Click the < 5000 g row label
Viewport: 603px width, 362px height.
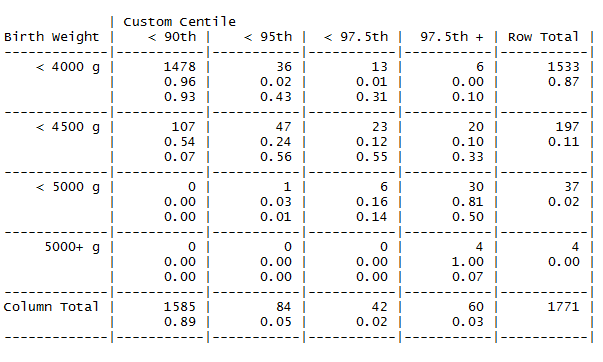click(68, 187)
